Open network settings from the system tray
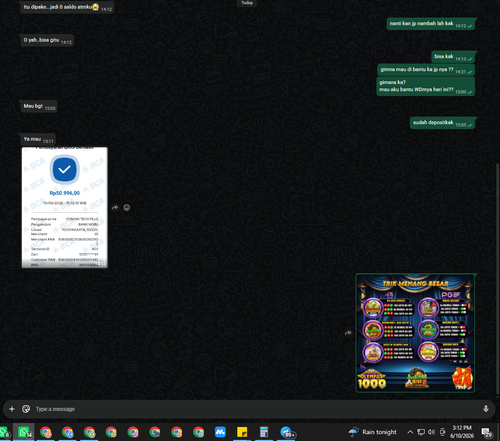 421,432
